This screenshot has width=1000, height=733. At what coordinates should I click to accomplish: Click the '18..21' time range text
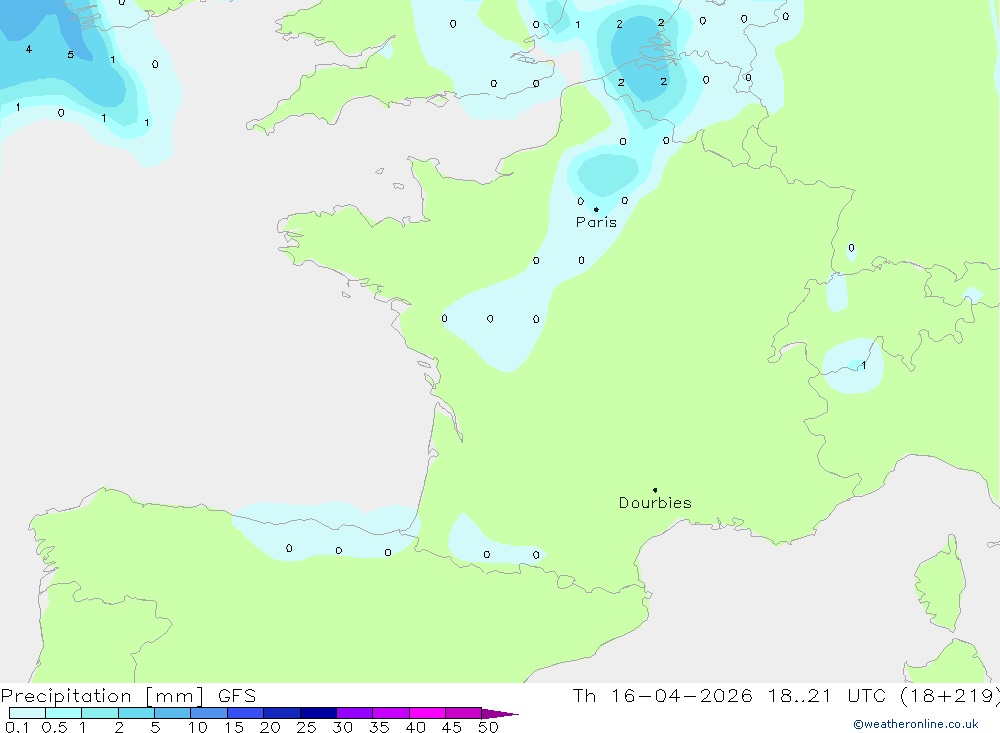tap(800, 696)
